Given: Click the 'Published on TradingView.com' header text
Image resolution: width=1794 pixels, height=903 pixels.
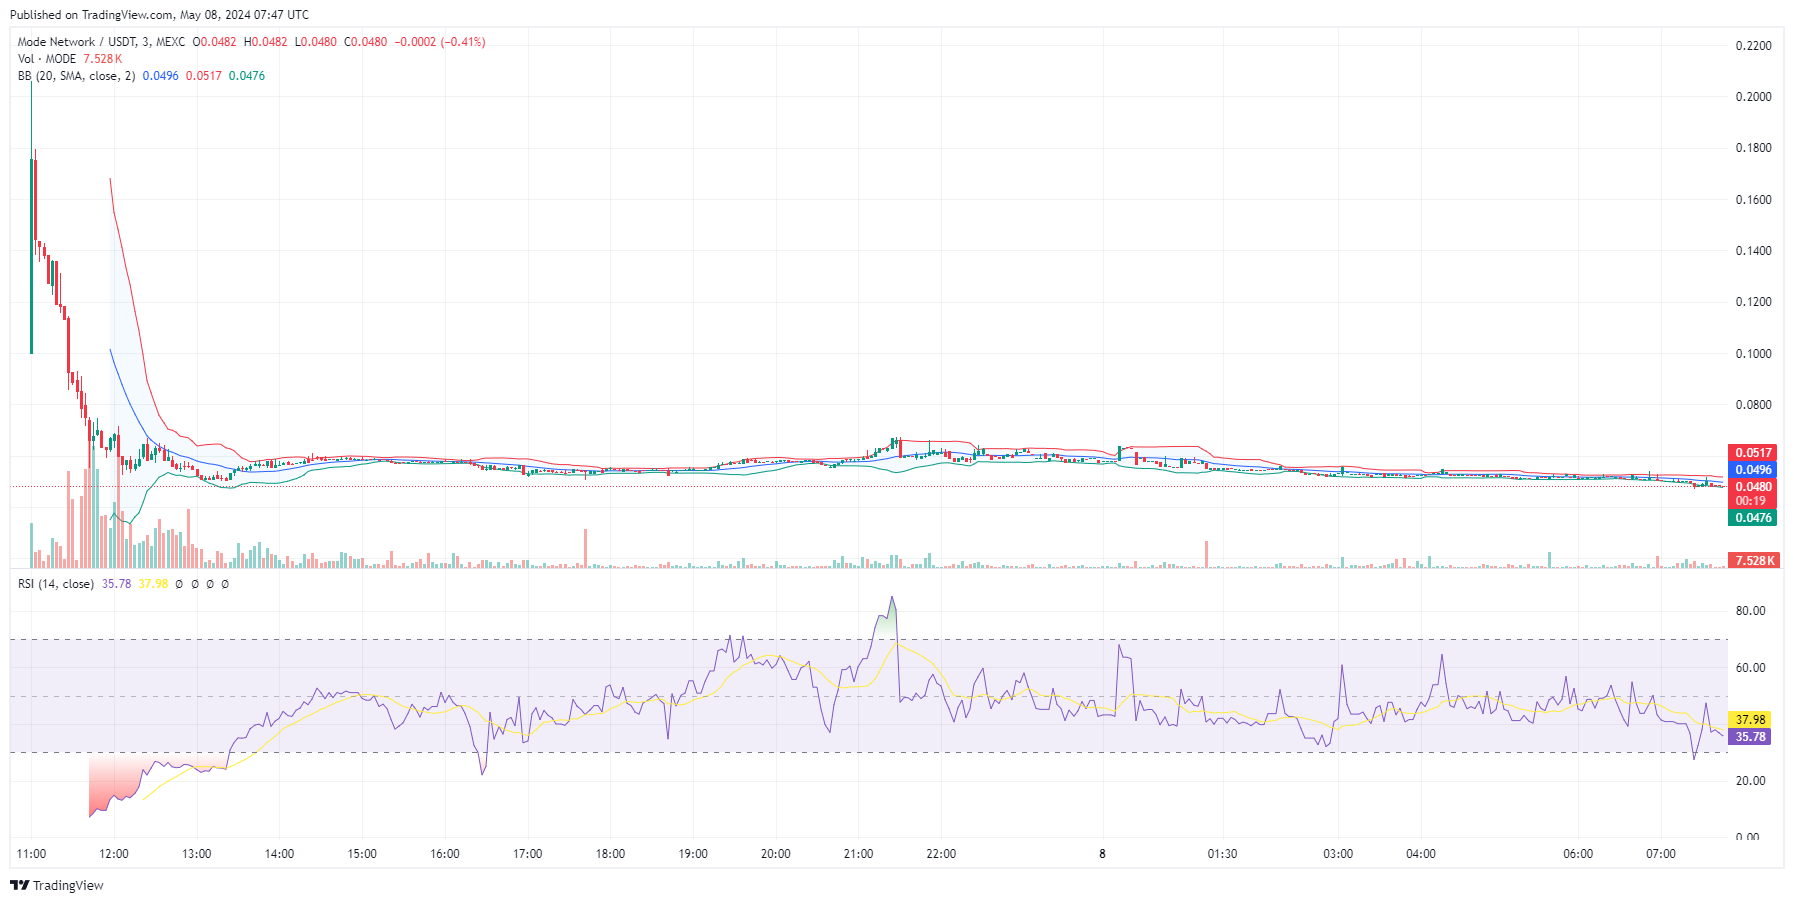Looking at the screenshot, I should [x=159, y=15].
